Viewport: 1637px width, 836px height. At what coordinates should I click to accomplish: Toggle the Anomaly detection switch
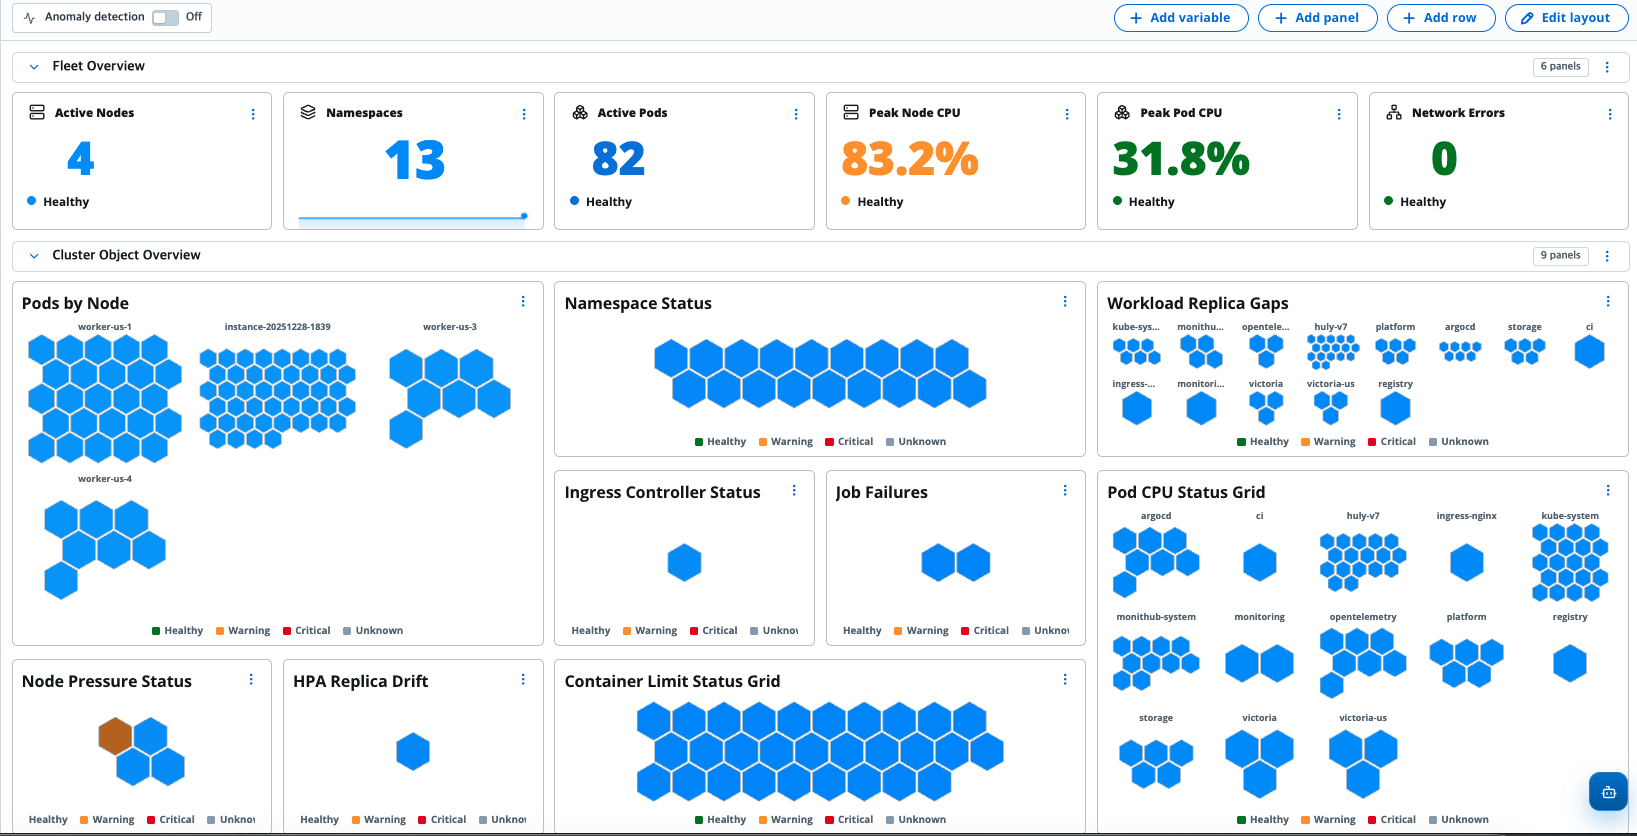pyautogui.click(x=165, y=17)
